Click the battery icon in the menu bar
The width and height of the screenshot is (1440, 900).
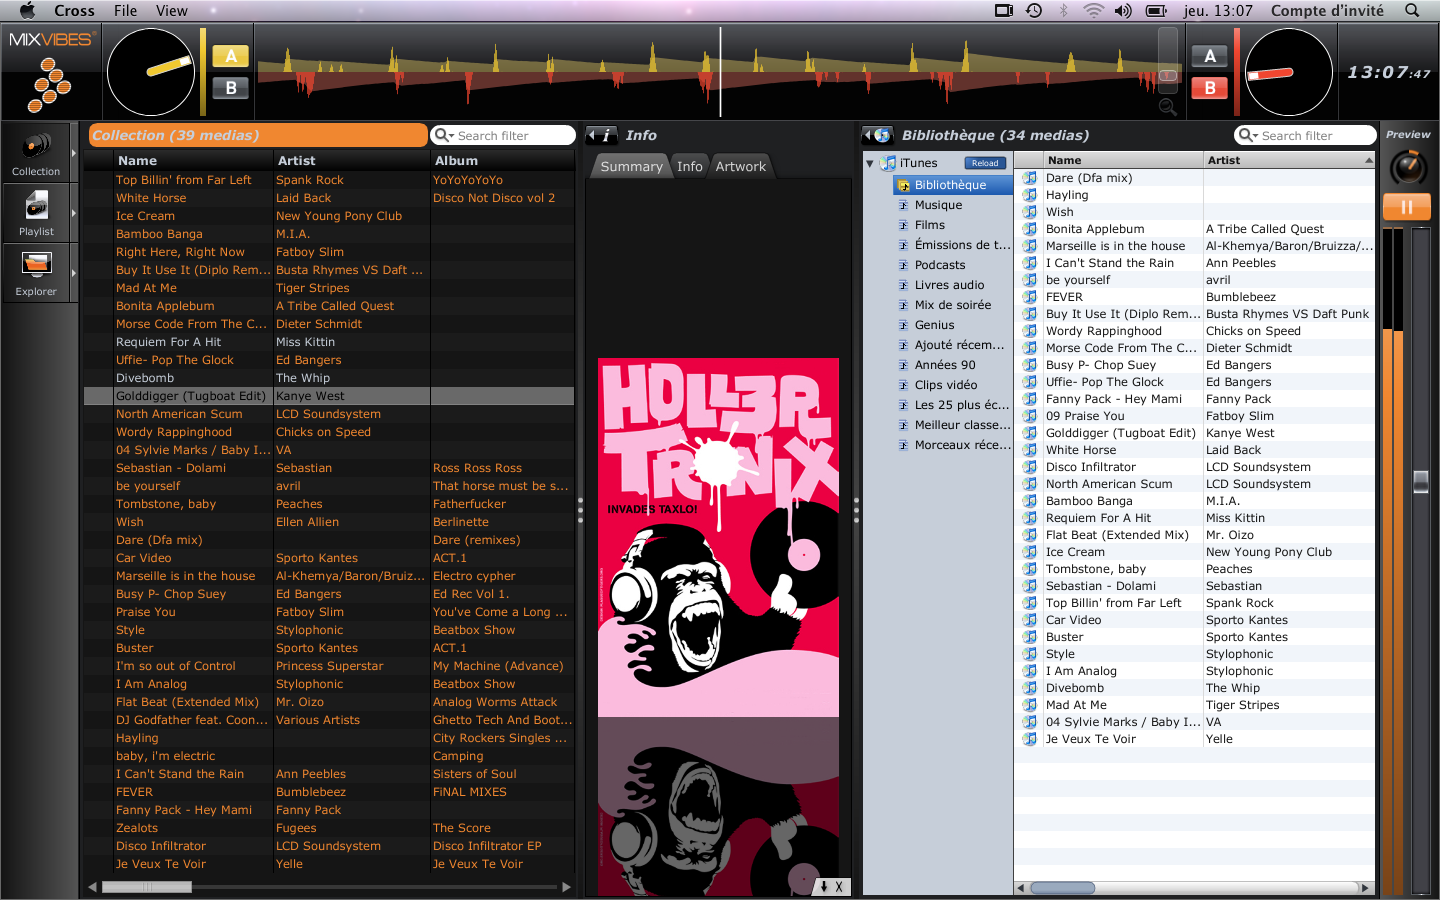[x=1156, y=10]
